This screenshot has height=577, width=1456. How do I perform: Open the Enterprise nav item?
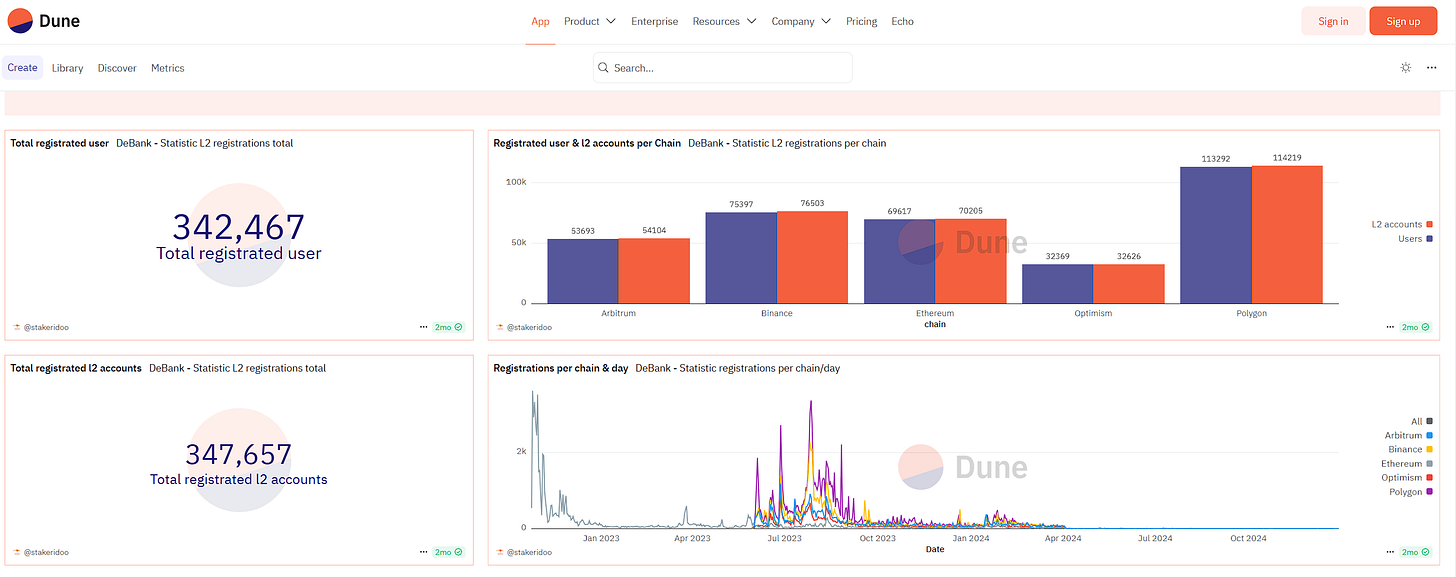point(654,21)
